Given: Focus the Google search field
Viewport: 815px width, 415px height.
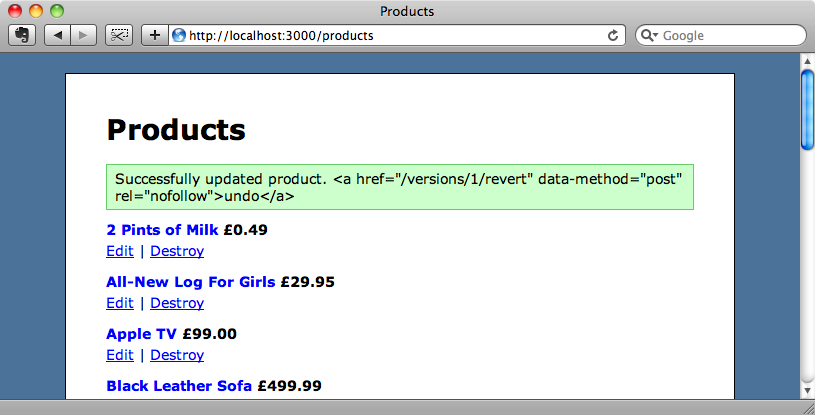Looking at the screenshot, I should coord(720,35).
